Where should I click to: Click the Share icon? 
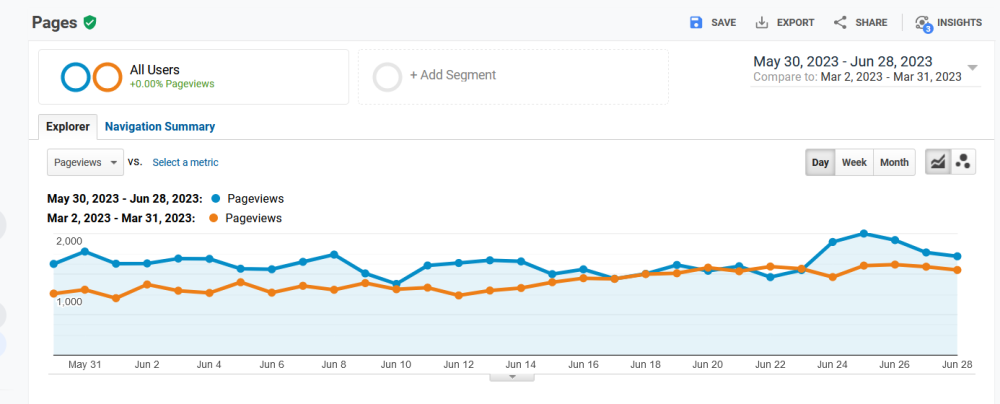[x=840, y=22]
